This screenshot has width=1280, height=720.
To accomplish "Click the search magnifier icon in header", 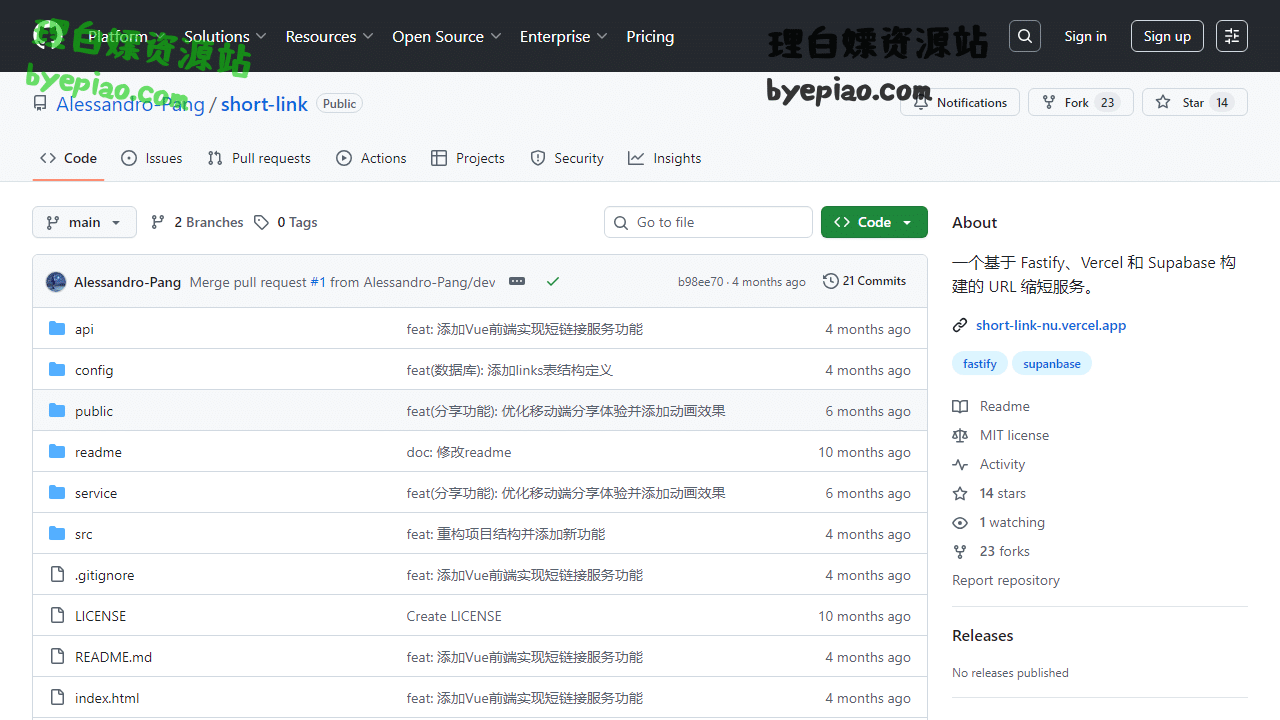I will click(x=1024, y=36).
